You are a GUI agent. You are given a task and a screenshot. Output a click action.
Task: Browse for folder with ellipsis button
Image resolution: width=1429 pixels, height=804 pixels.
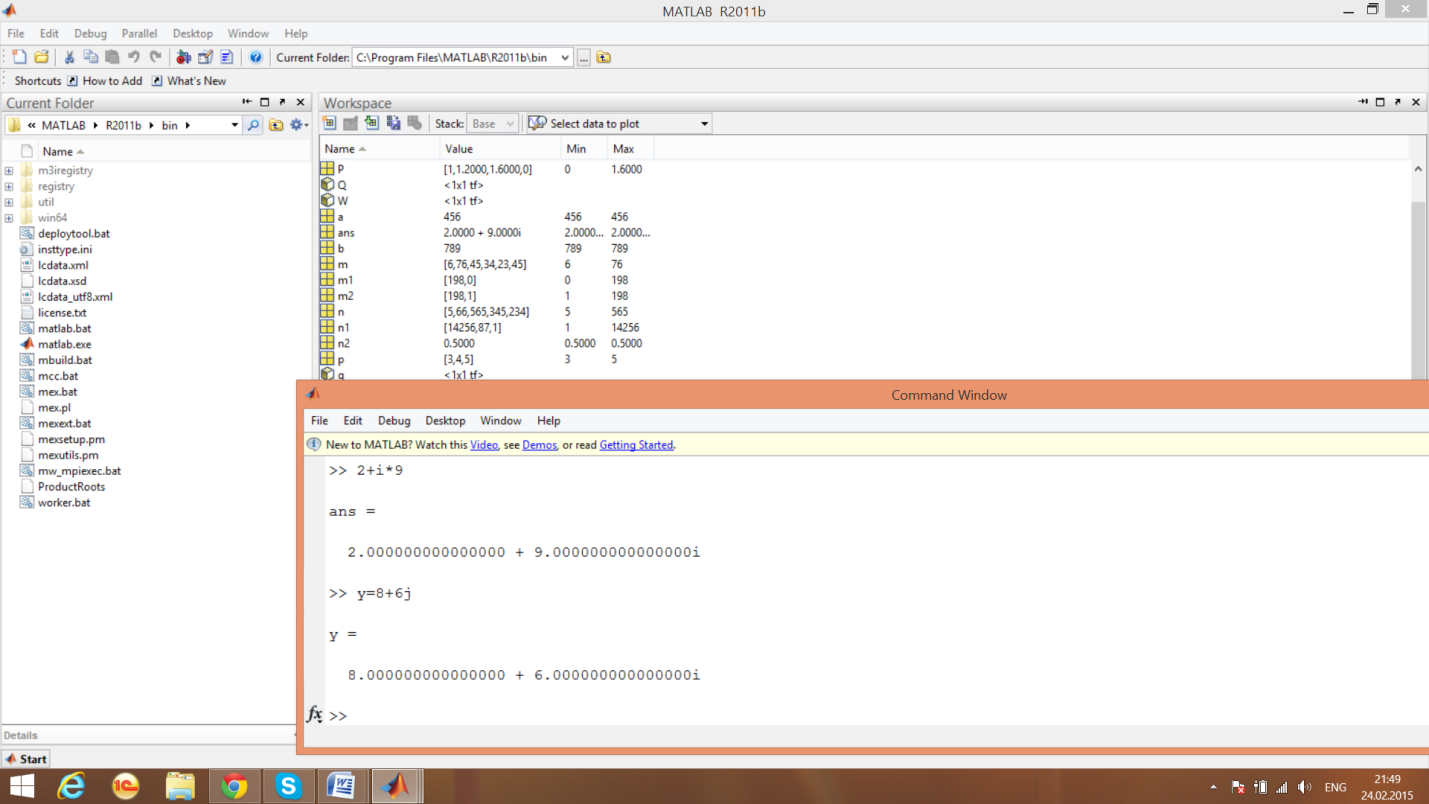[584, 57]
